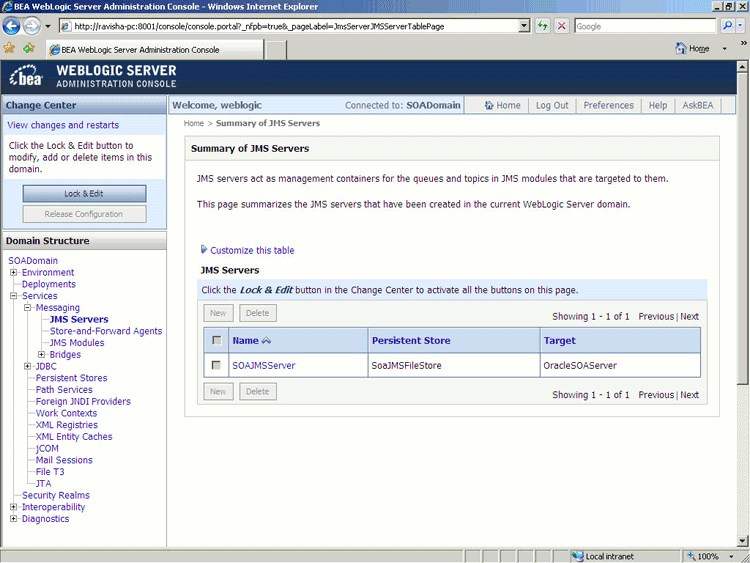This screenshot has width=750, height=563.
Task: Collapse the Messaging tree node
Action: coord(27,308)
